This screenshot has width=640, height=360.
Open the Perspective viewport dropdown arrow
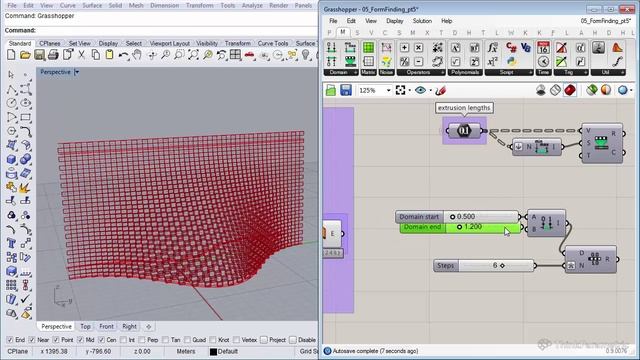[76, 72]
